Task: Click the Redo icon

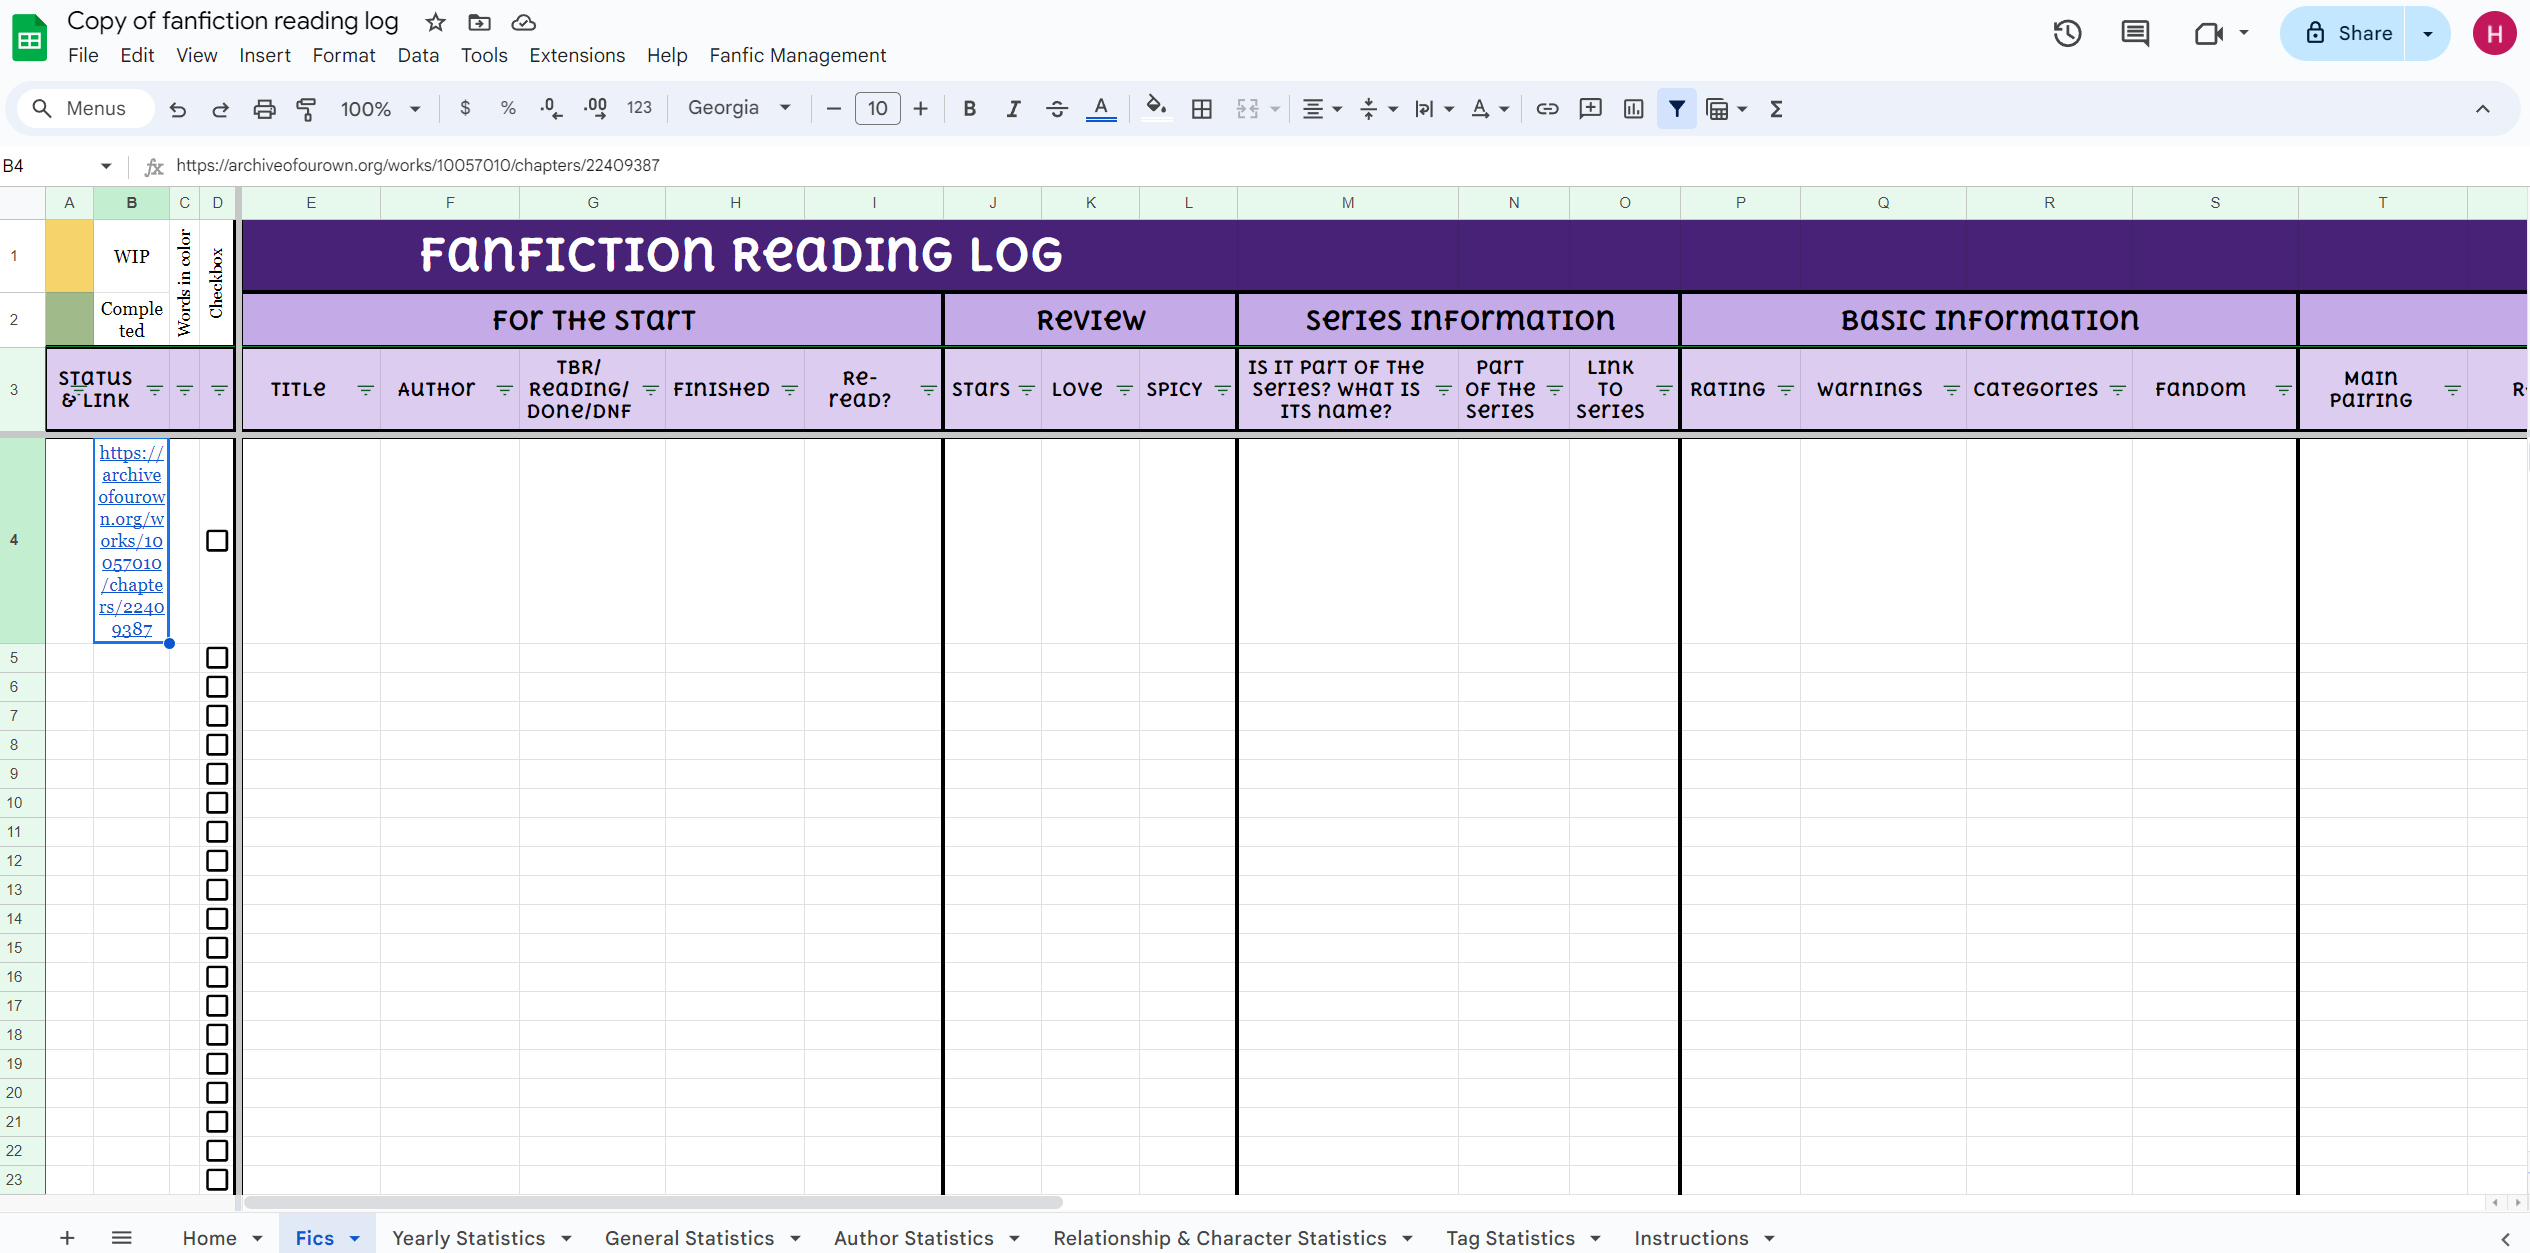Action: click(x=221, y=109)
